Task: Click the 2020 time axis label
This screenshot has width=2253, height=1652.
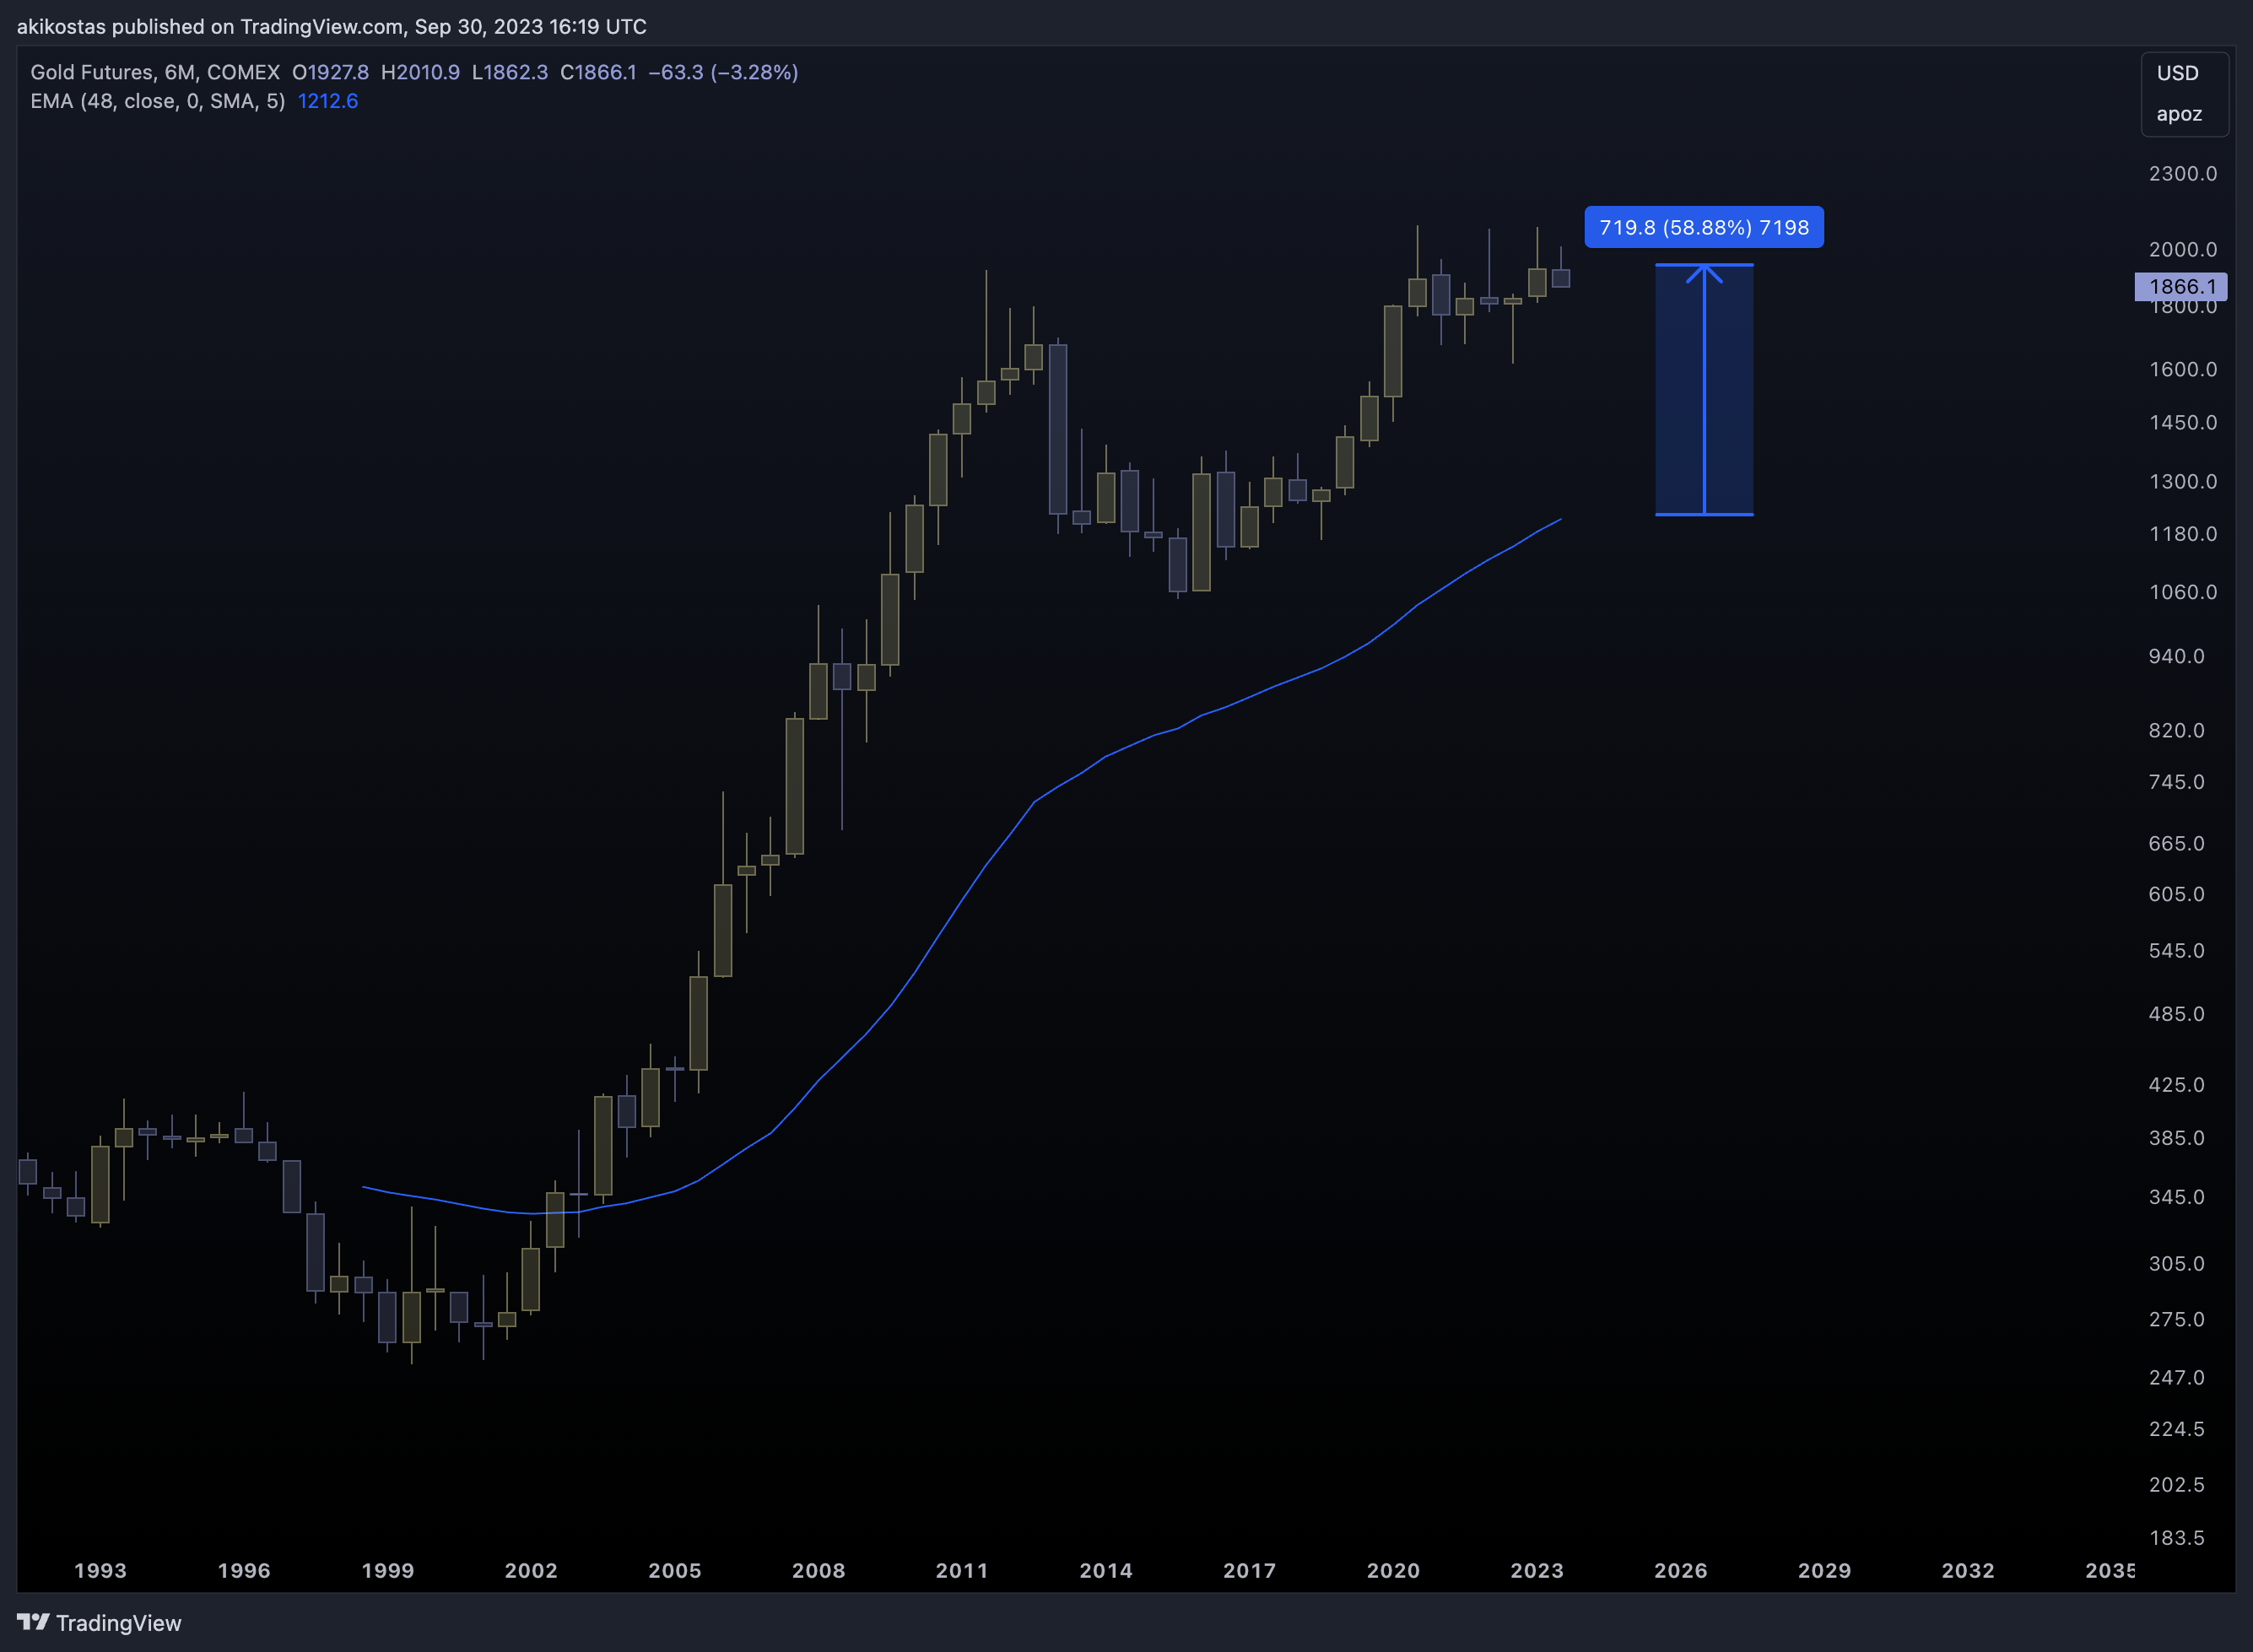Action: [x=1394, y=1571]
